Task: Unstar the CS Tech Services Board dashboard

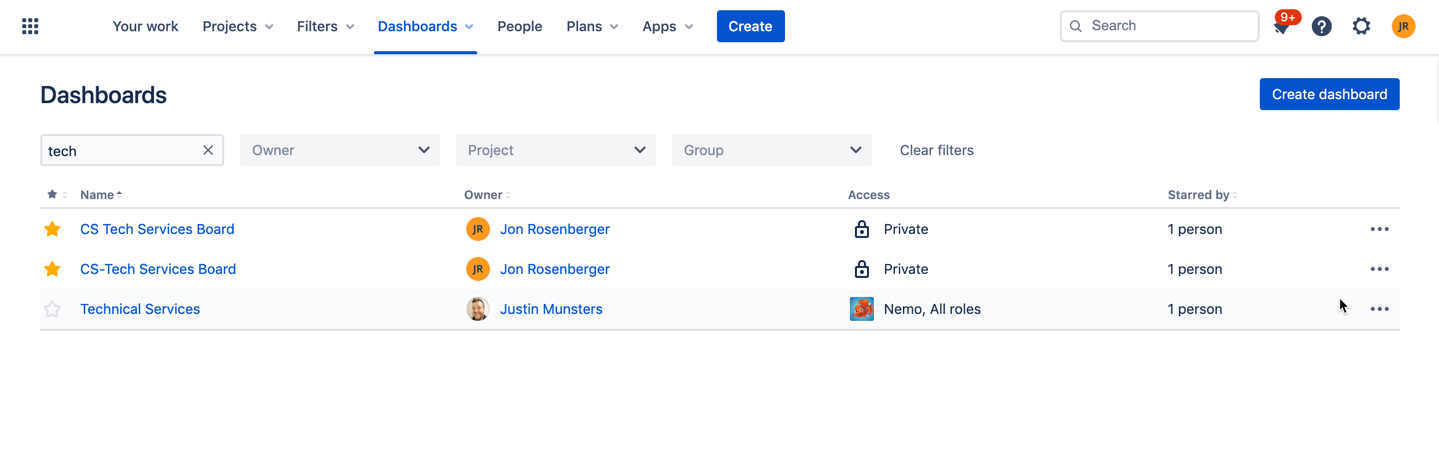Action: [x=52, y=229]
